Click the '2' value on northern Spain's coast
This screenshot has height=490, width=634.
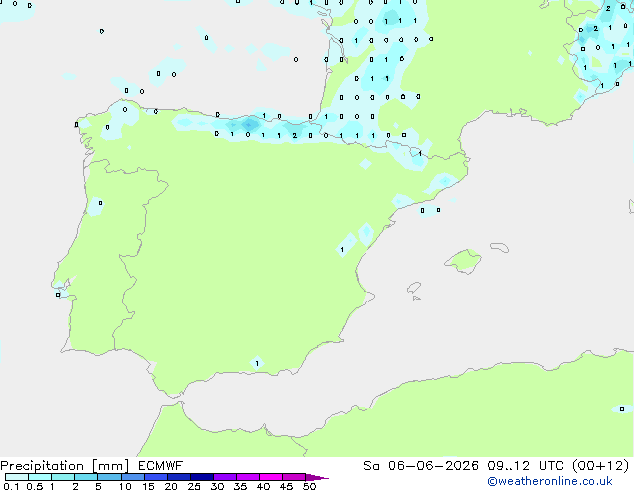tap(295, 135)
